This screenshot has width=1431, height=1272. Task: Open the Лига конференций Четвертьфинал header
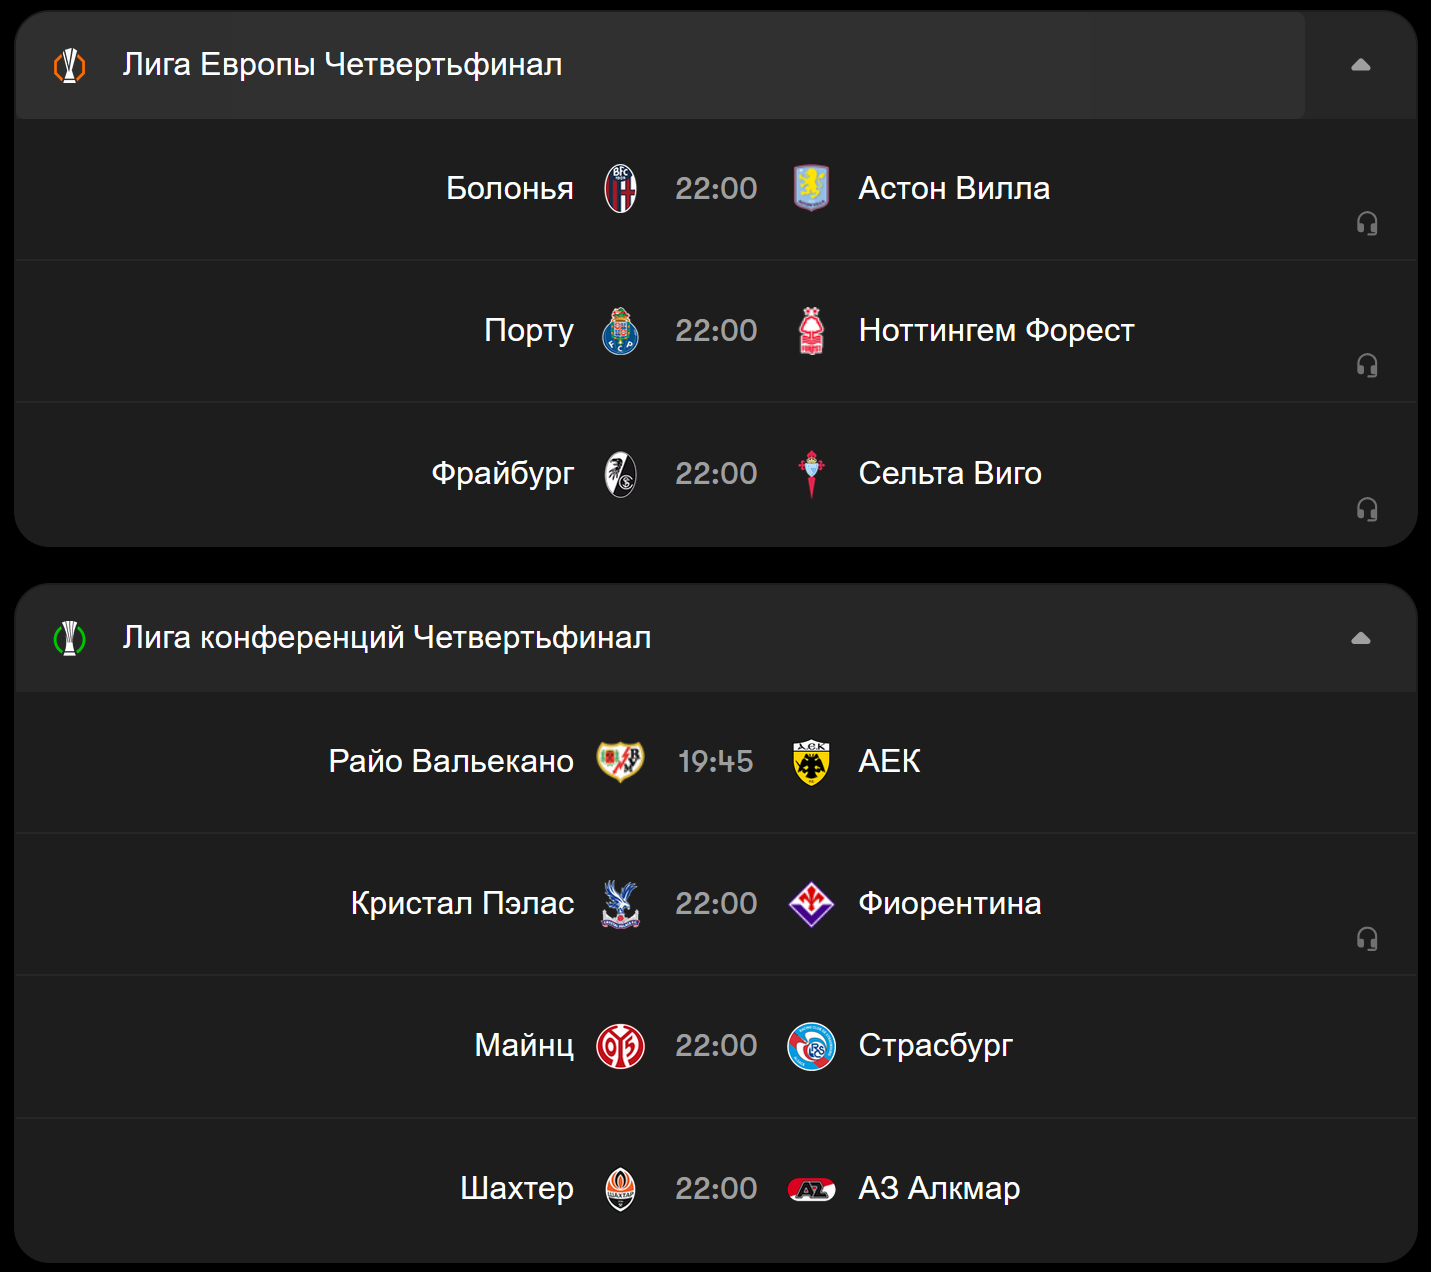[x=660, y=638]
